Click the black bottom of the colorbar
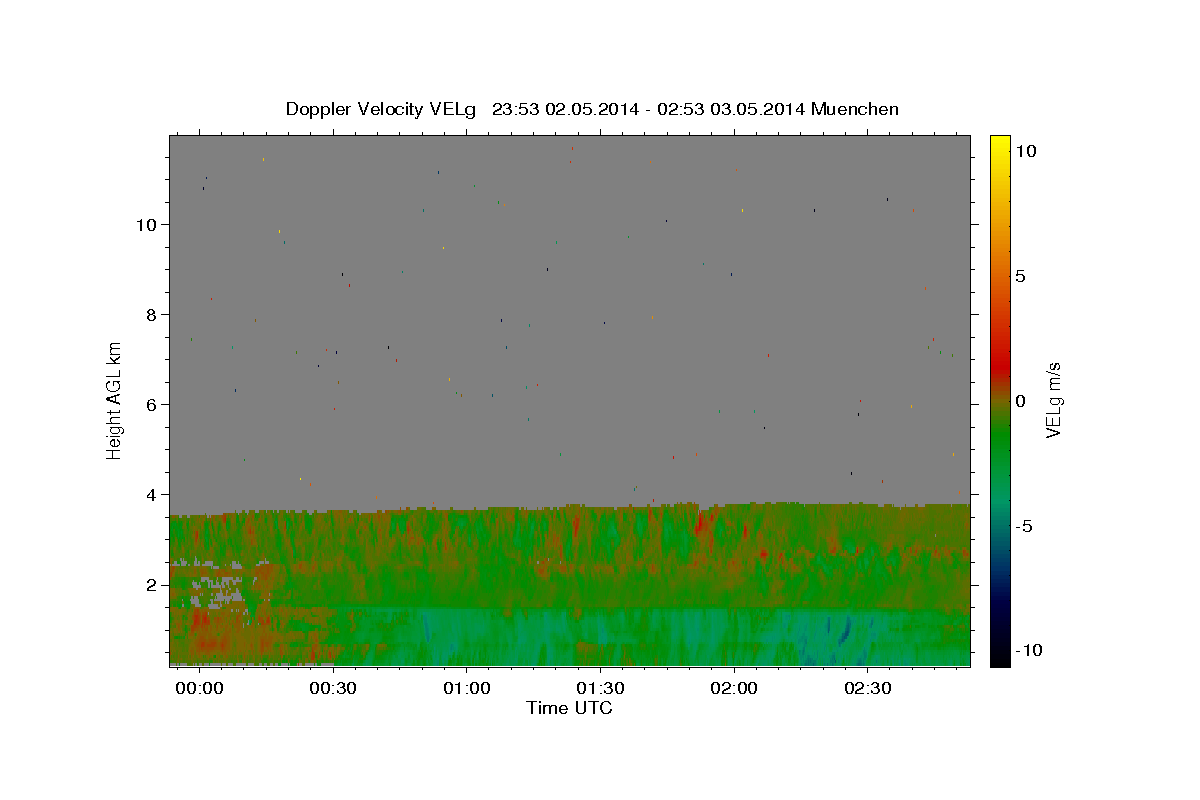Viewport: 1200px width, 800px height. [x=1000, y=655]
